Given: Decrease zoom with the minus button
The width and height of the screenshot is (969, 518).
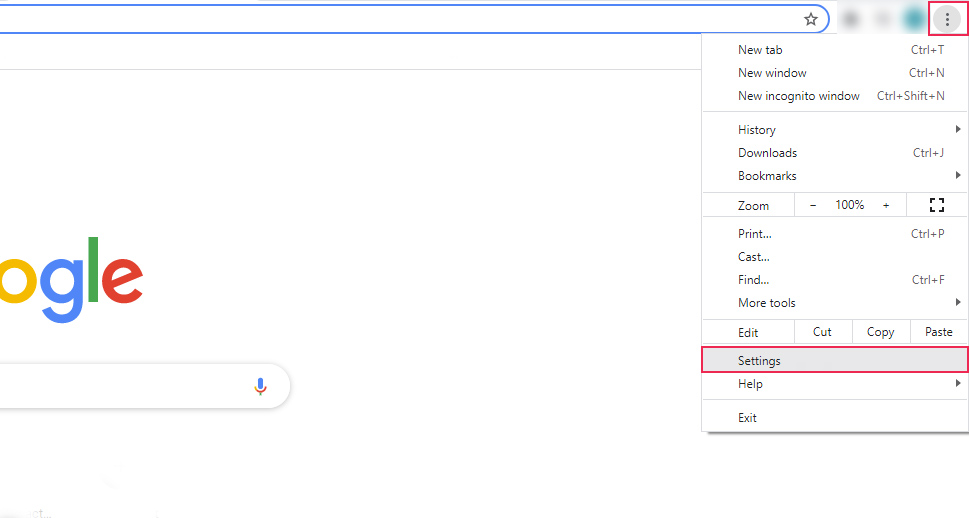Looking at the screenshot, I should tap(813, 205).
